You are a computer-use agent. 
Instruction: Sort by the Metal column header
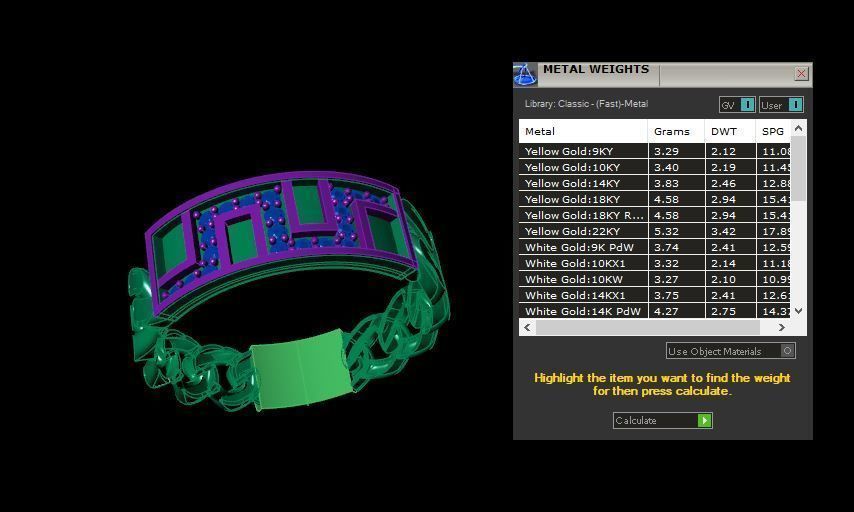click(x=583, y=131)
